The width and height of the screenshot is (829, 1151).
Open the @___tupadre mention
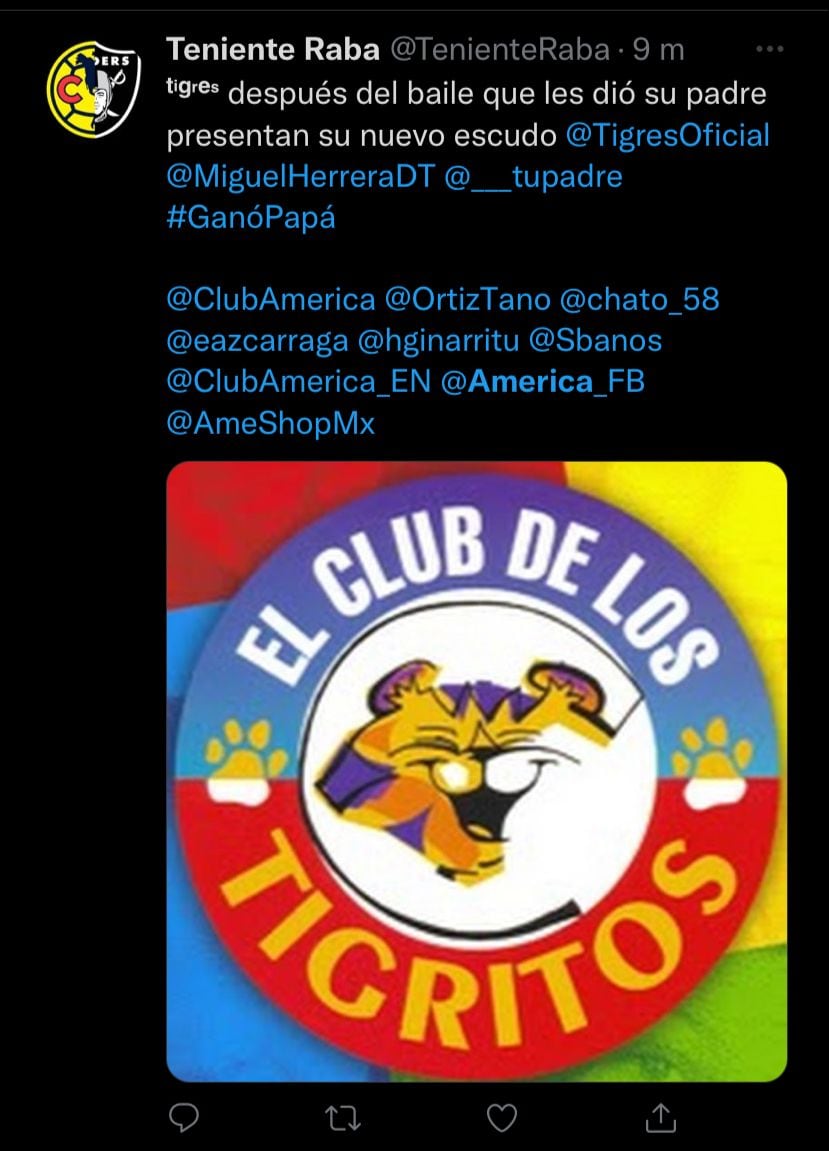(x=533, y=177)
